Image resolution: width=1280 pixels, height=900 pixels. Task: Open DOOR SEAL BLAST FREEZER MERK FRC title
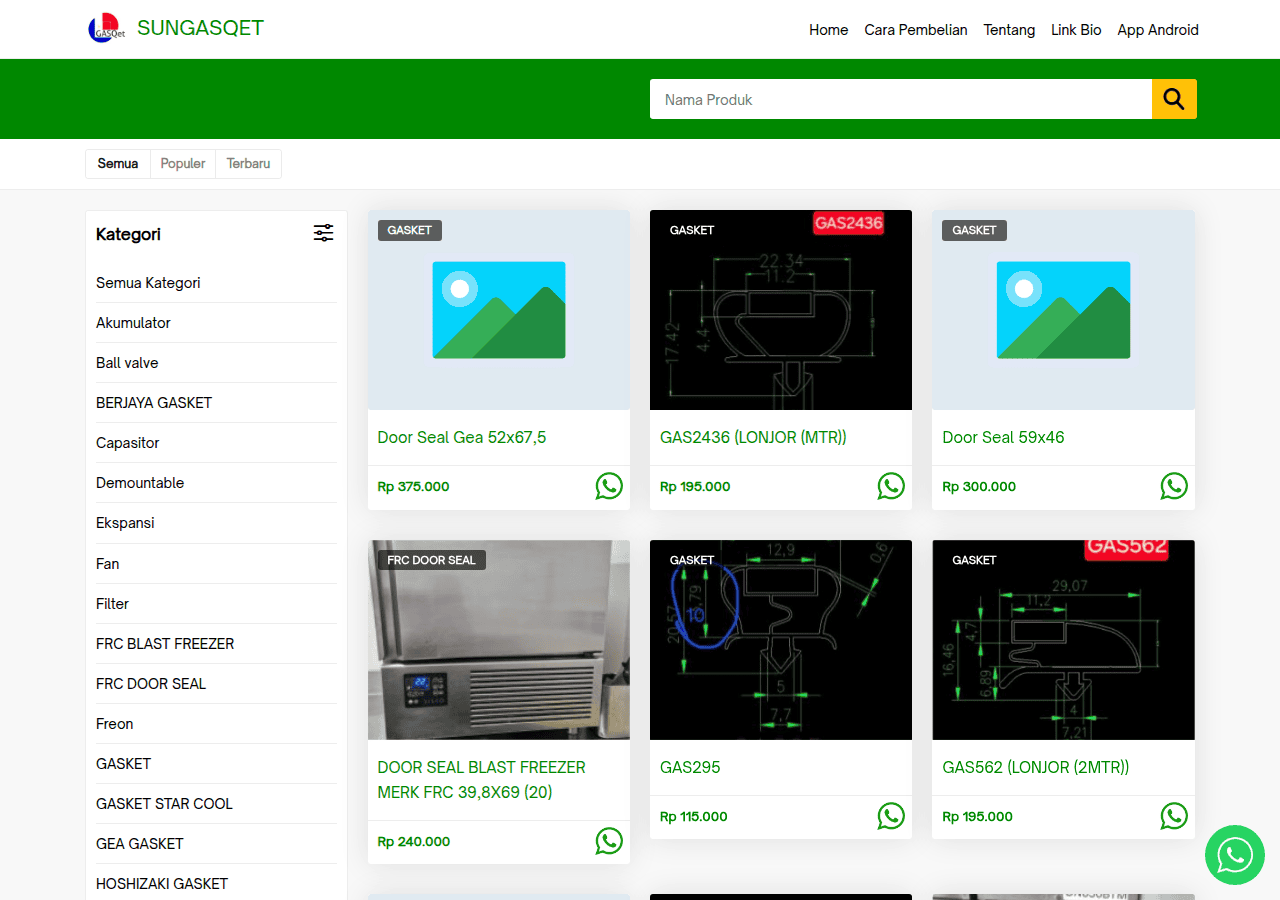pyautogui.click(x=481, y=780)
